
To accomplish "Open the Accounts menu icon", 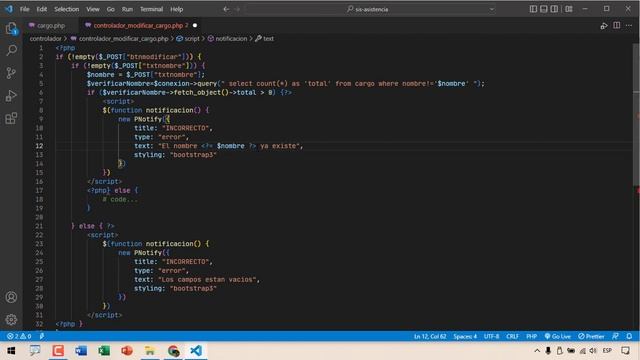I will click(11, 297).
